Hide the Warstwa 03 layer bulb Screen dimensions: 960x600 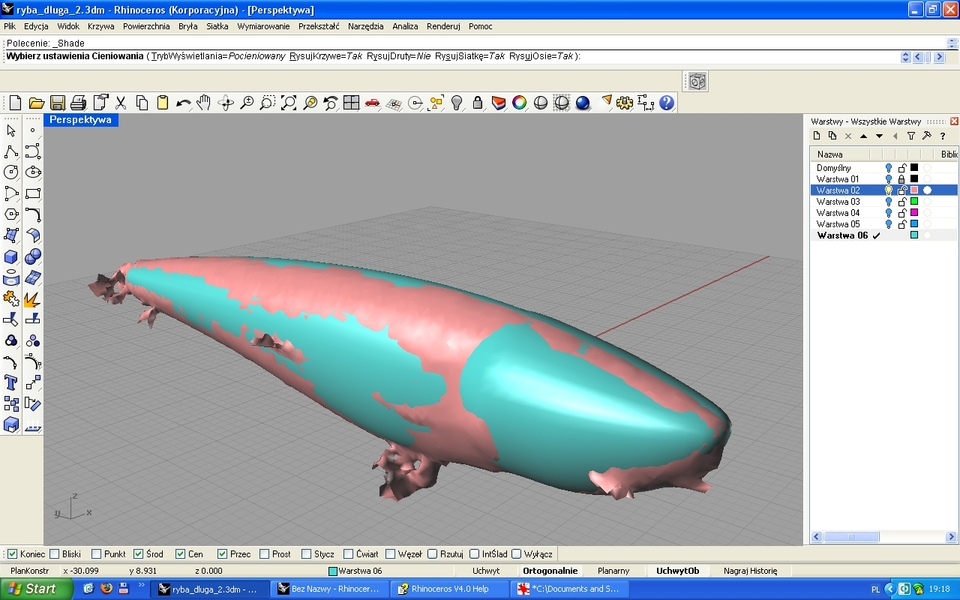[x=889, y=201]
